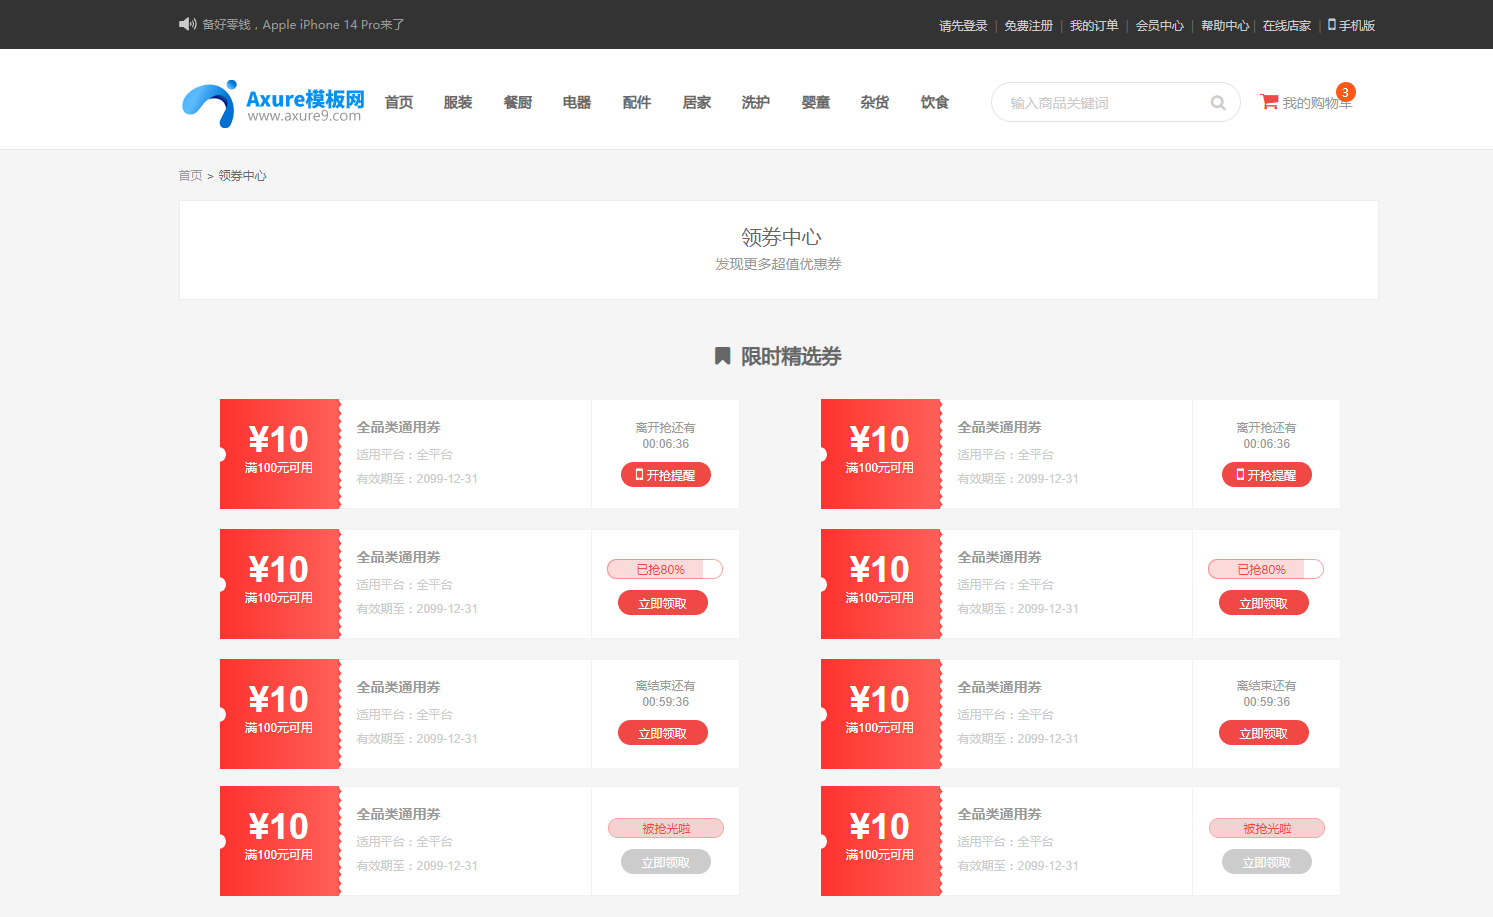Click red ¥10 block of left-column 开抢提醒 coupon
The height and width of the screenshot is (917, 1493).
(280, 454)
